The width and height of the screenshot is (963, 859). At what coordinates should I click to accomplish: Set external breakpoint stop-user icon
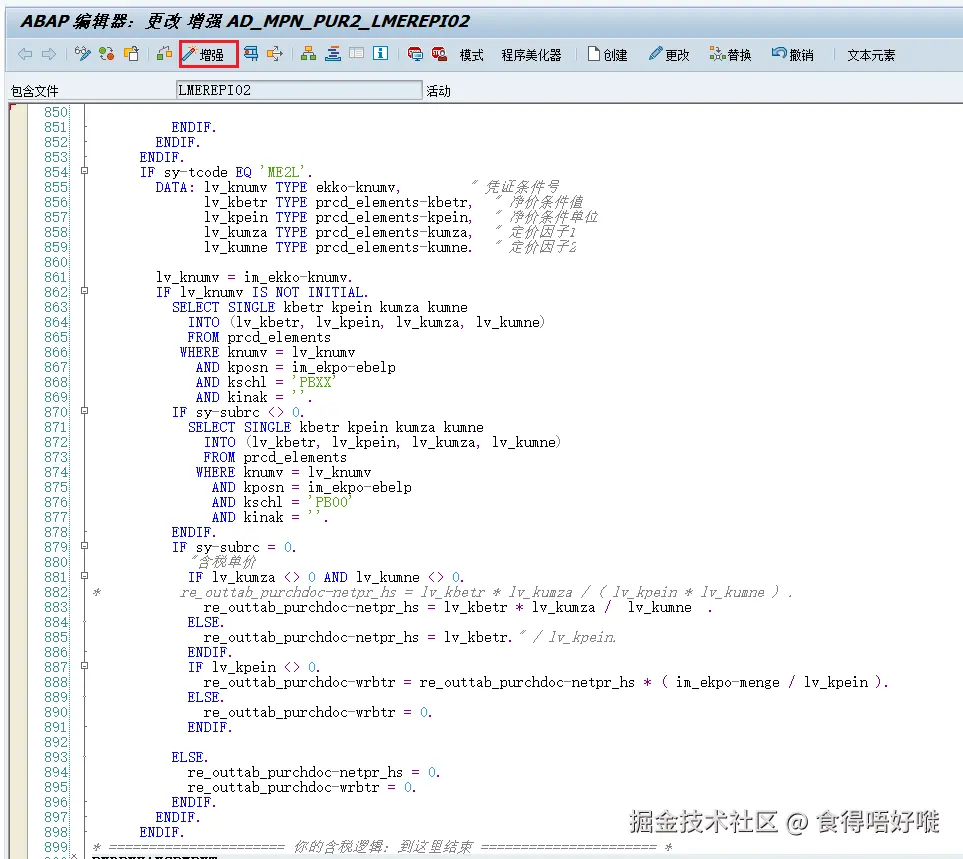pyautogui.click(x=439, y=54)
